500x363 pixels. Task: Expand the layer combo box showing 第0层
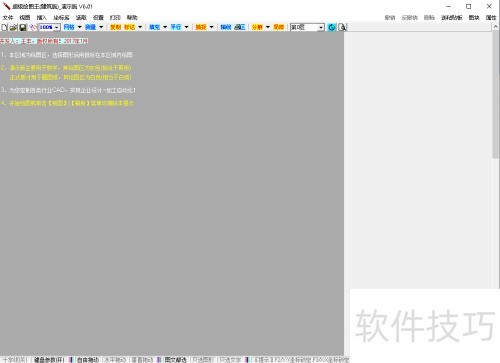321,27
